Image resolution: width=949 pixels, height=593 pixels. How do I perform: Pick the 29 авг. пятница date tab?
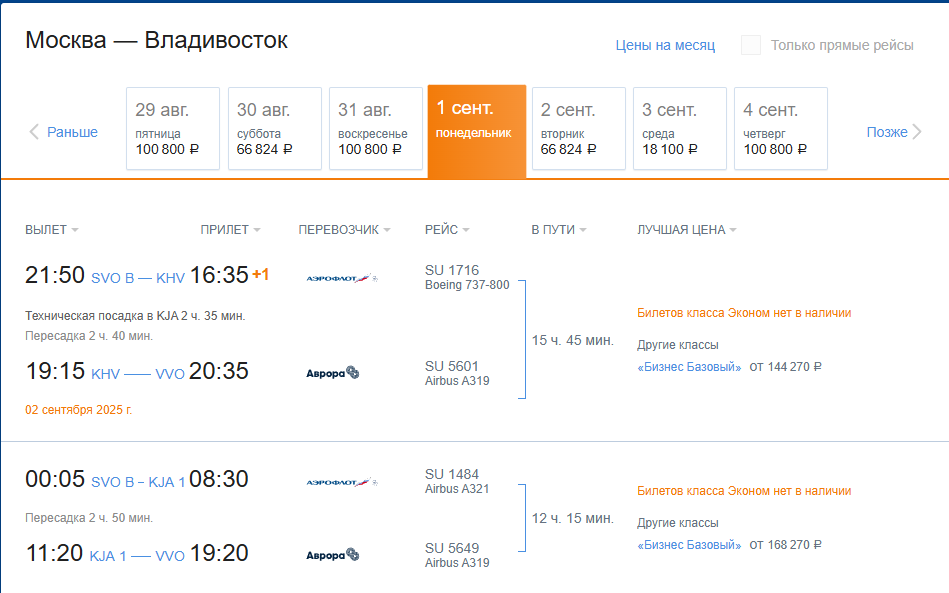pyautogui.click(x=173, y=129)
